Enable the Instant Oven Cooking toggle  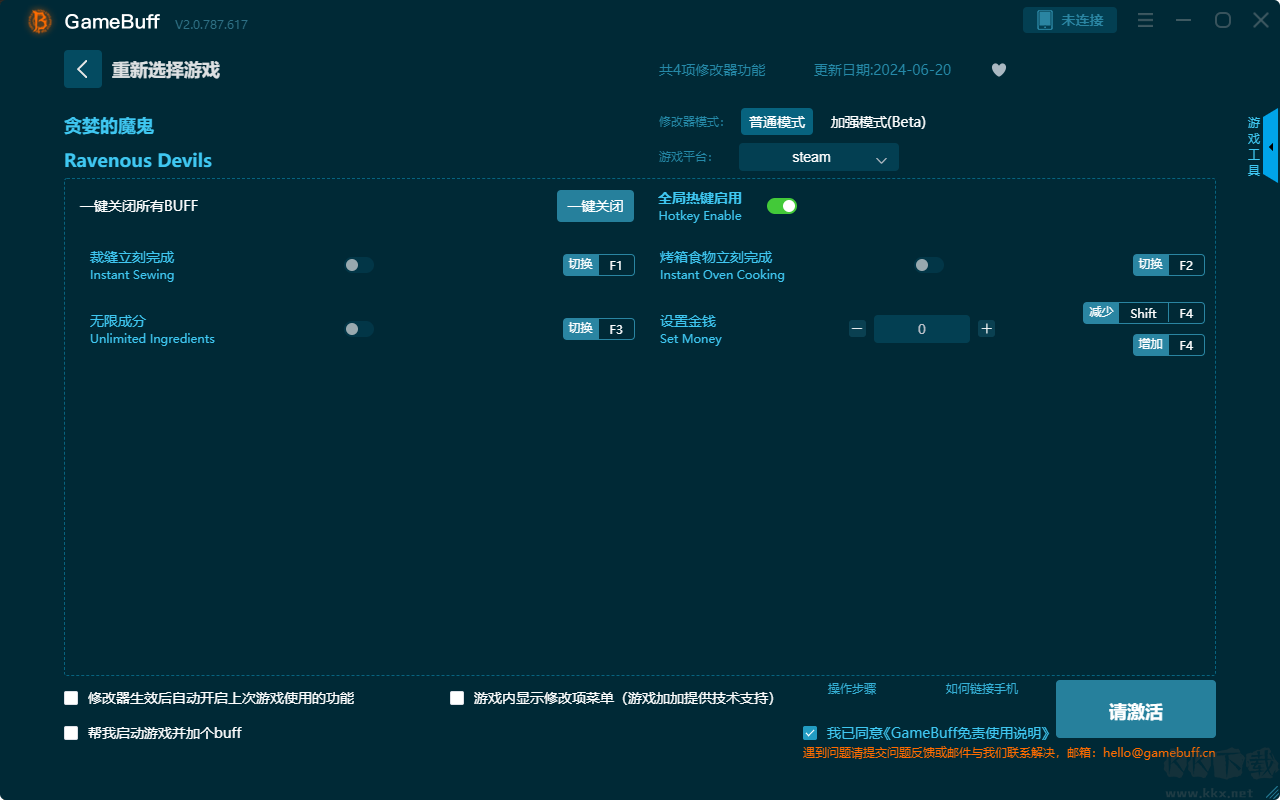pyautogui.click(x=929, y=265)
